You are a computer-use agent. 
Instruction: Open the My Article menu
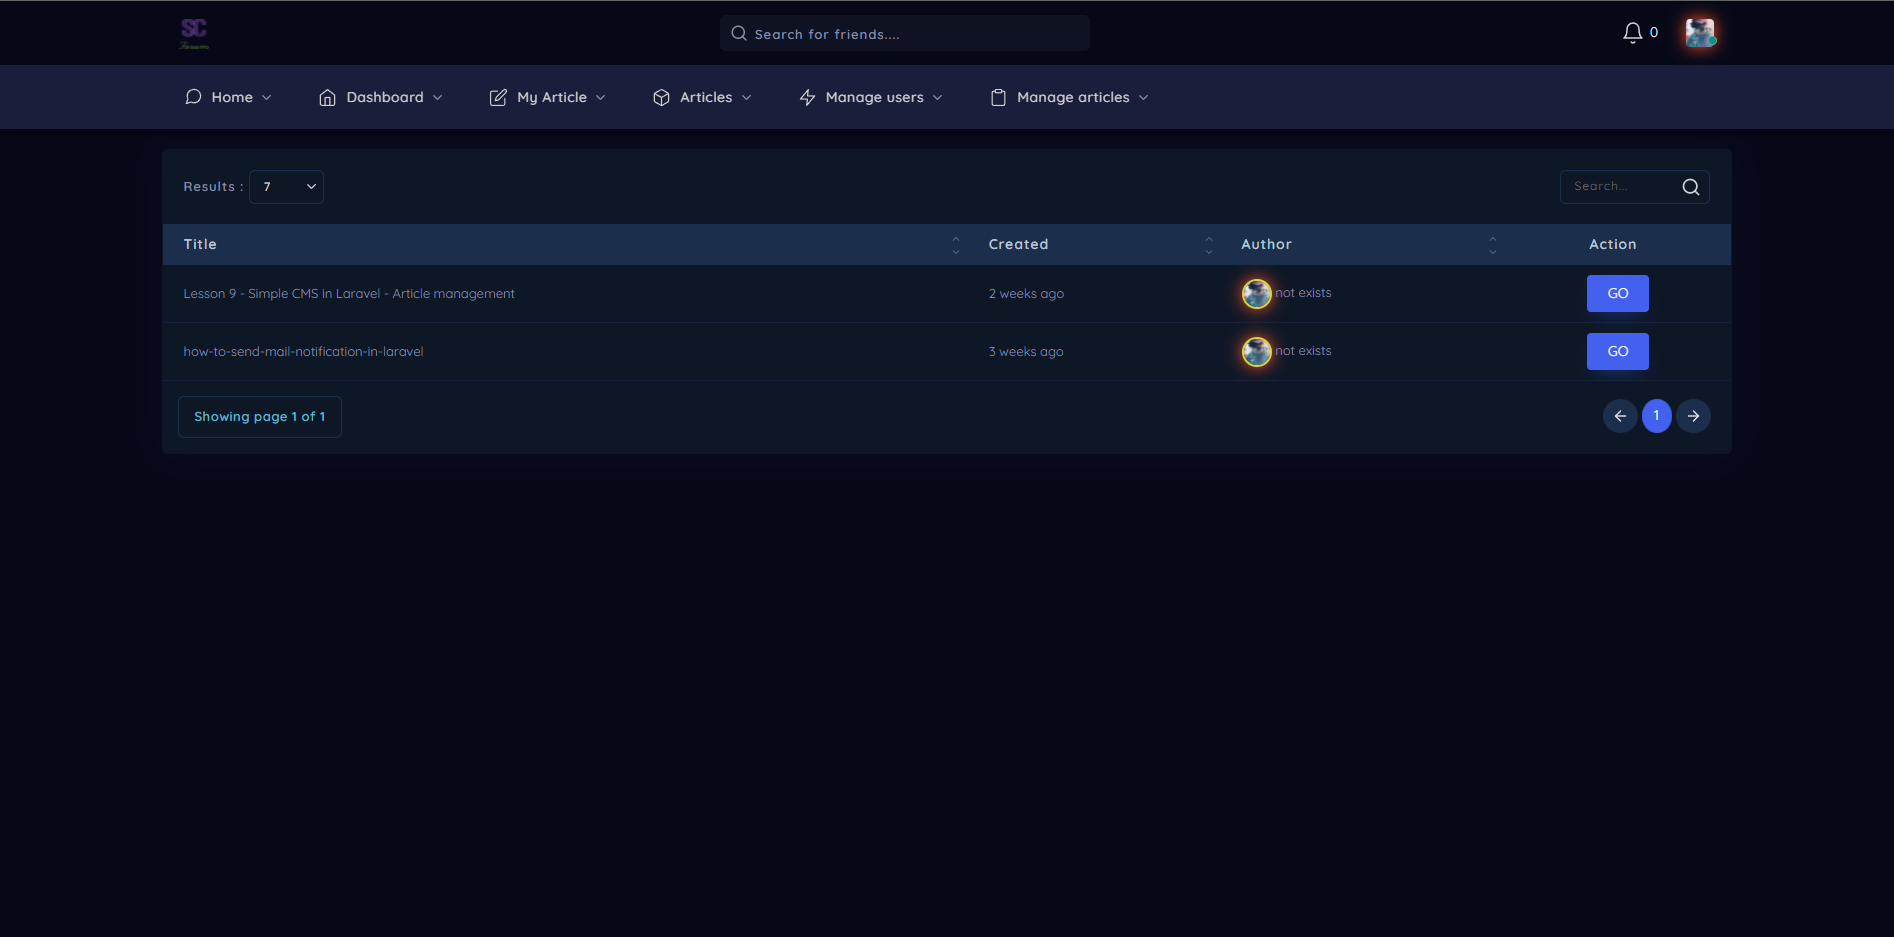[548, 97]
